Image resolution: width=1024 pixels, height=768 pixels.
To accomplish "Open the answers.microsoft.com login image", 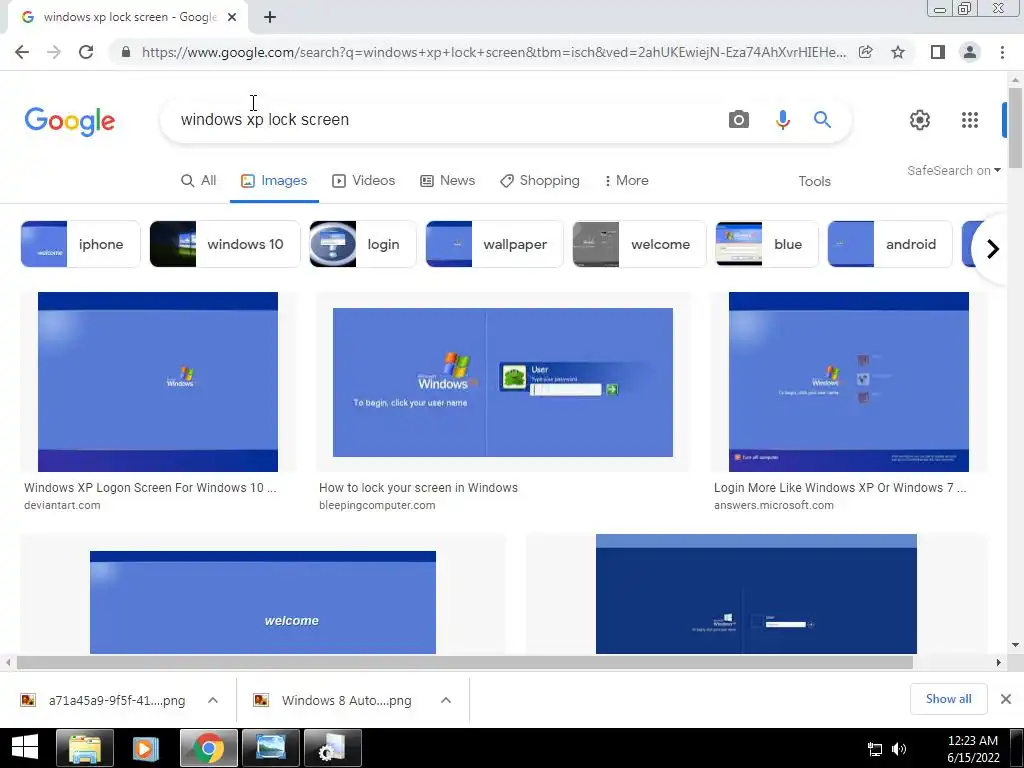I will [x=849, y=382].
